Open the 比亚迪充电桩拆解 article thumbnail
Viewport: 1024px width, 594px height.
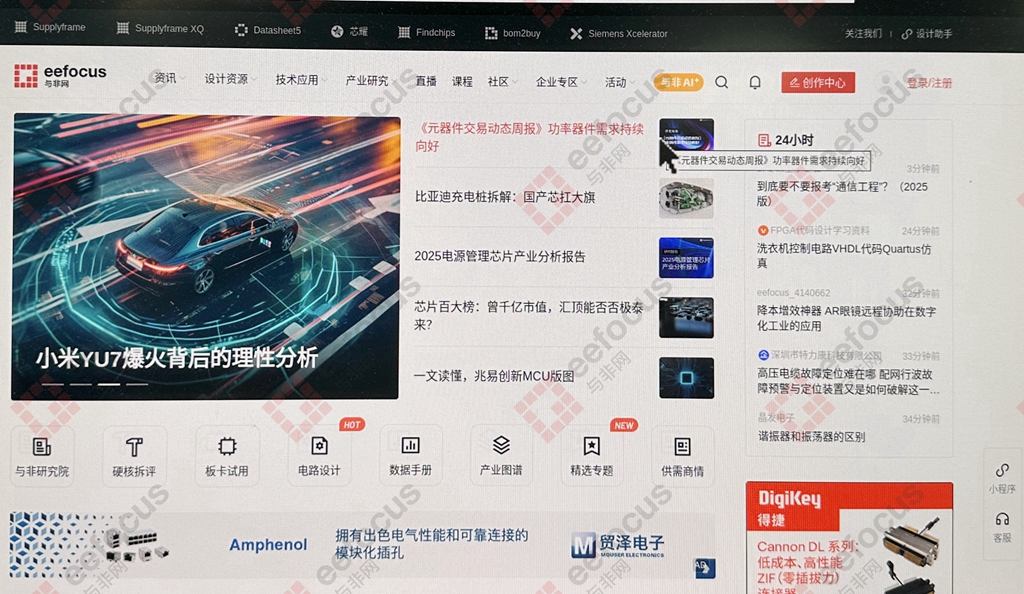[686, 198]
